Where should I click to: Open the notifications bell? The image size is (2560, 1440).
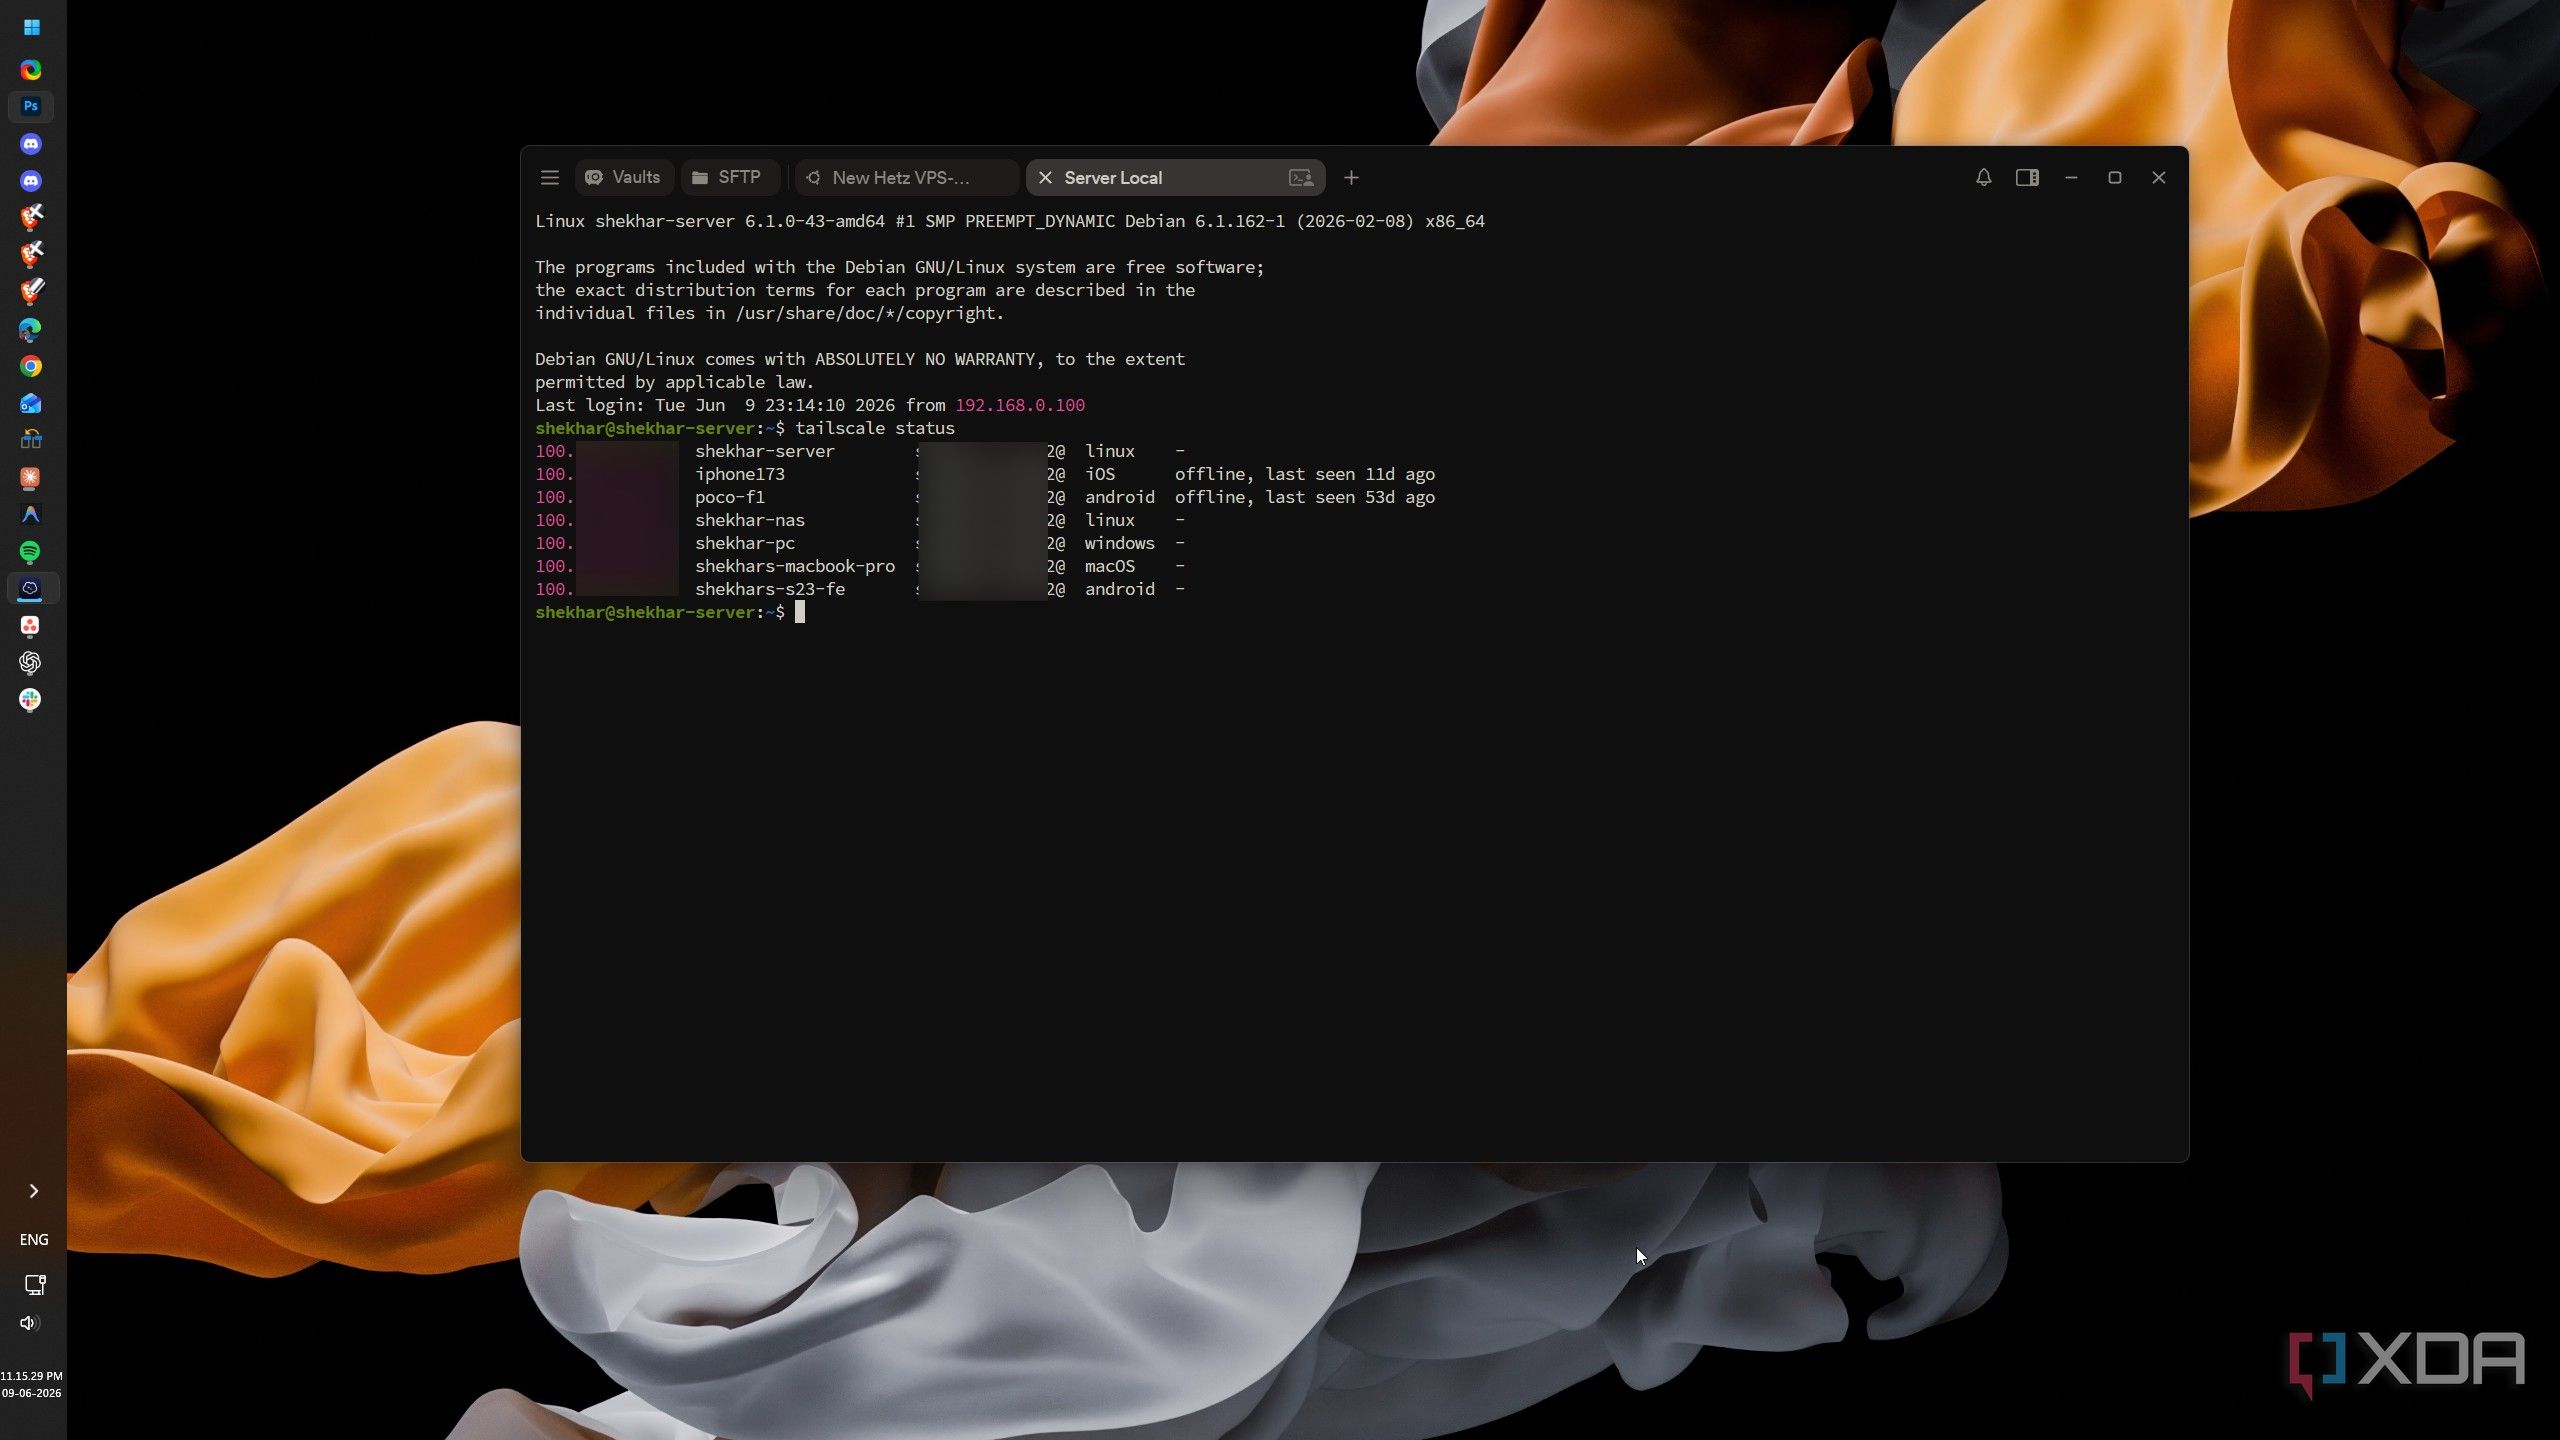click(1983, 178)
